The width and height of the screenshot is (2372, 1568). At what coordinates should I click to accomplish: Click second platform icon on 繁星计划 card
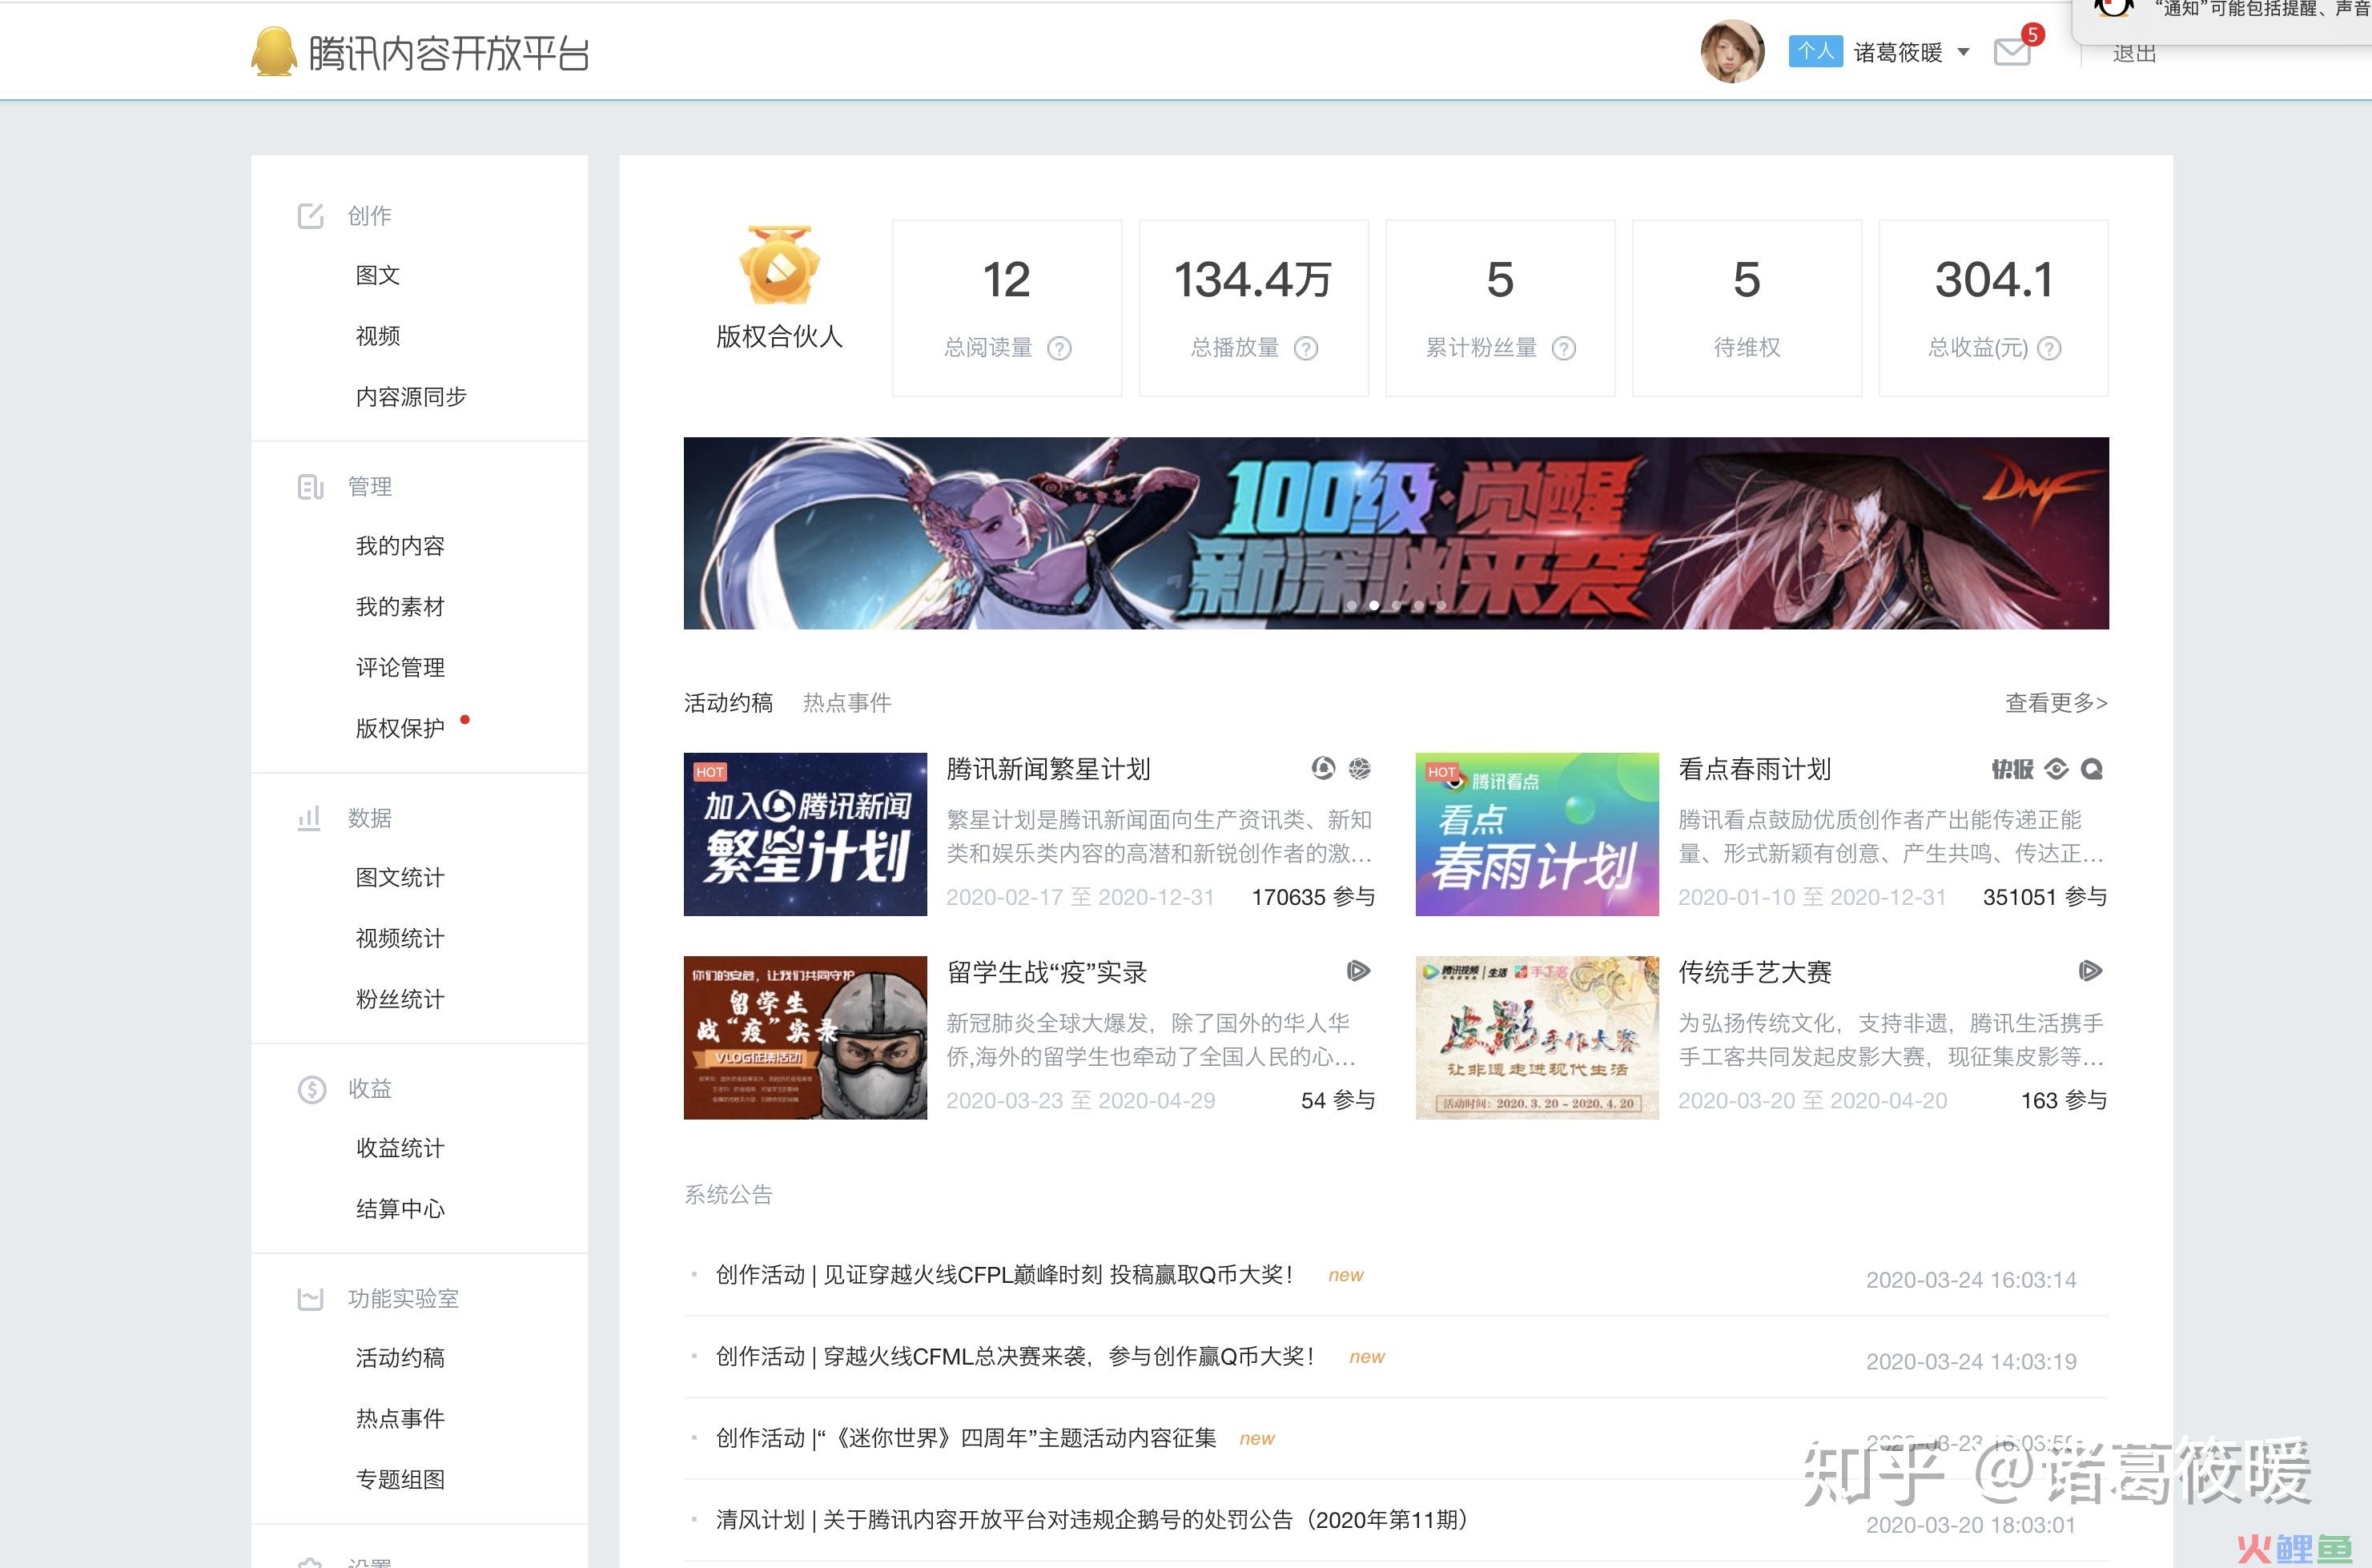[1359, 768]
